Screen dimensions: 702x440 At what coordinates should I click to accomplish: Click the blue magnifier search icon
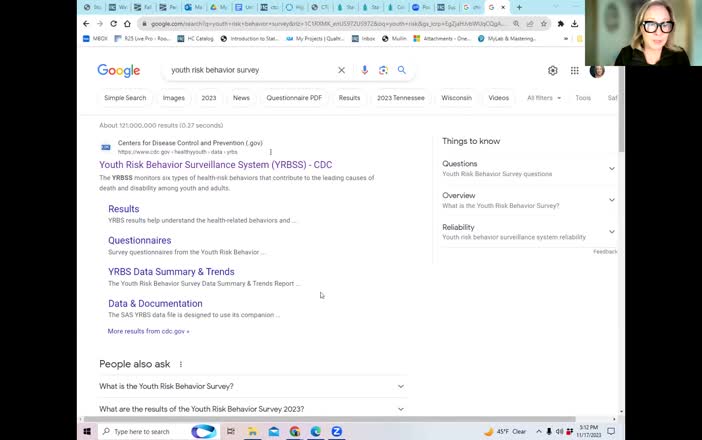pyautogui.click(x=402, y=71)
